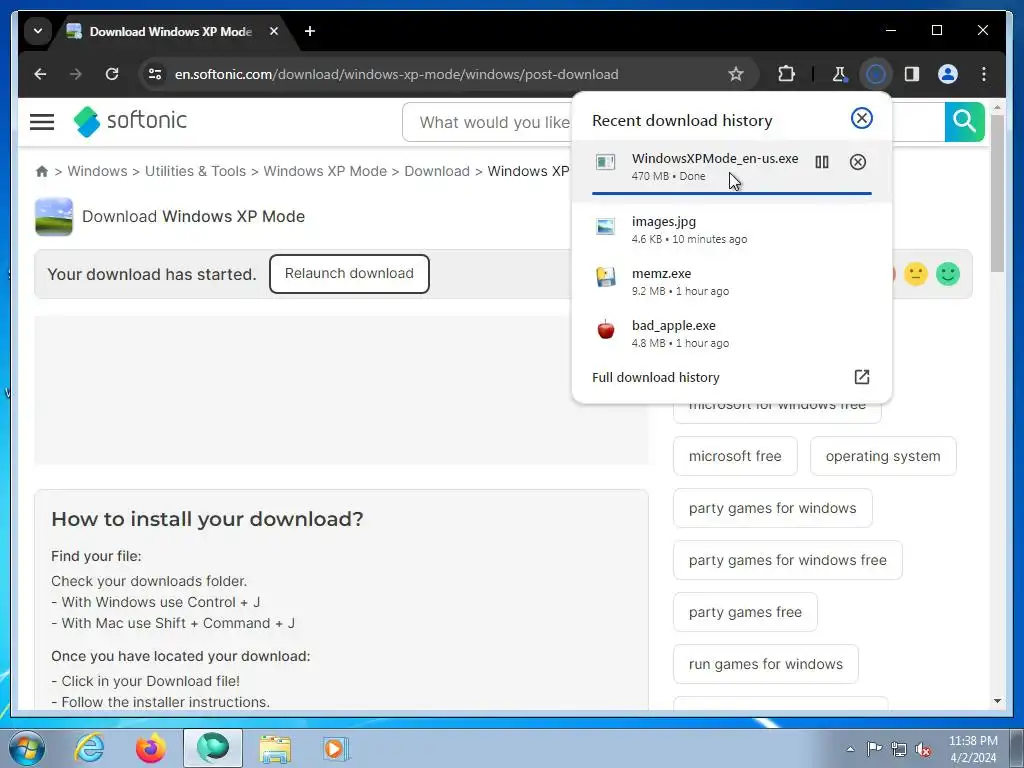Open Download breadcrumb link
Viewport: 1024px width, 768px height.
pyautogui.click(x=437, y=171)
